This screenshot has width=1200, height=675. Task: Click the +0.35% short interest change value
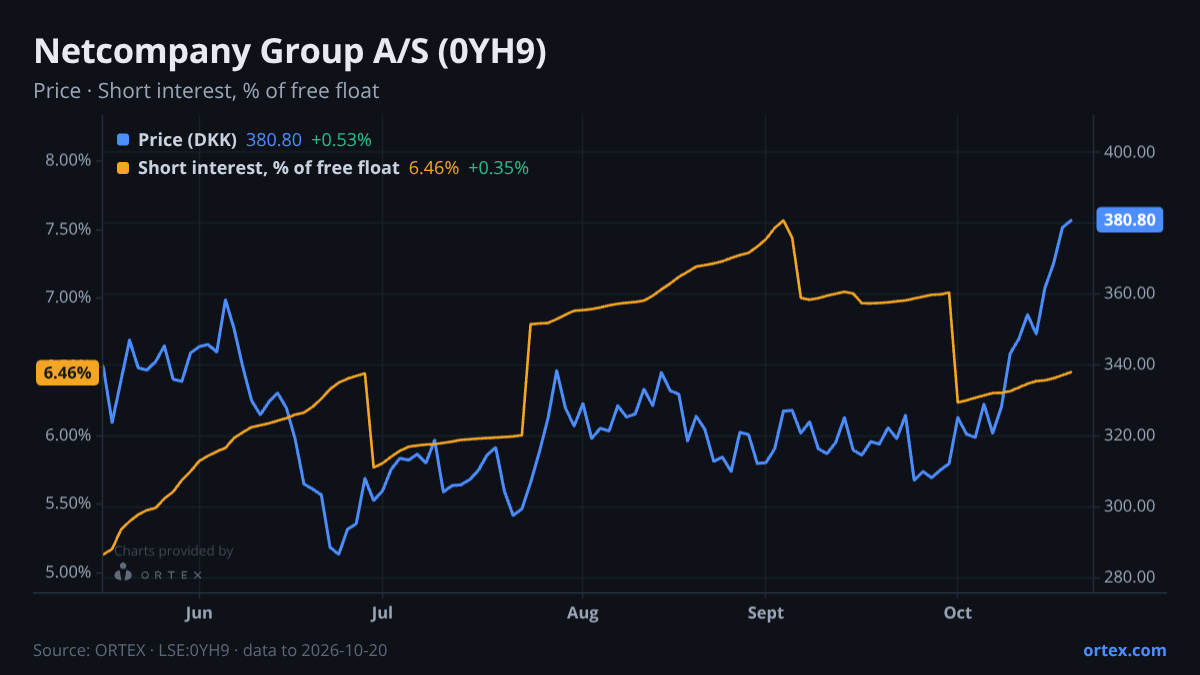point(498,168)
